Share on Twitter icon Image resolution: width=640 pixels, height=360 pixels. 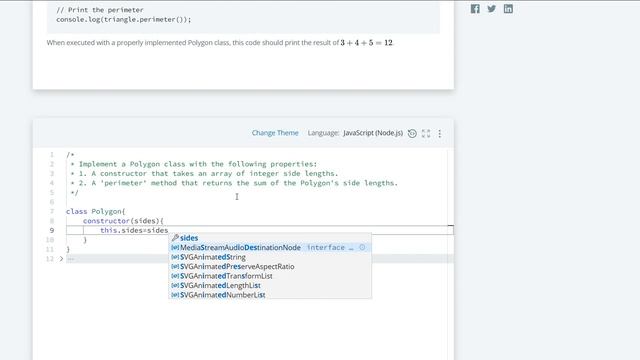tap(492, 9)
